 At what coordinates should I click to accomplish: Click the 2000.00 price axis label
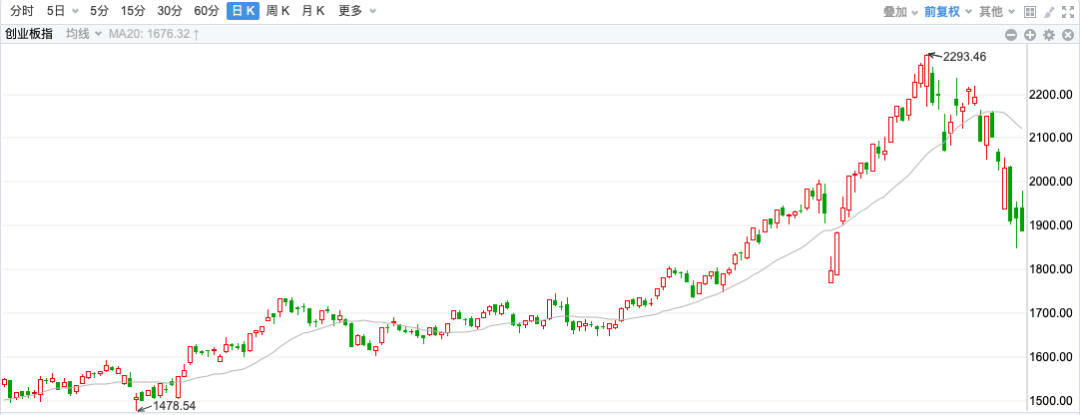click(x=1050, y=181)
